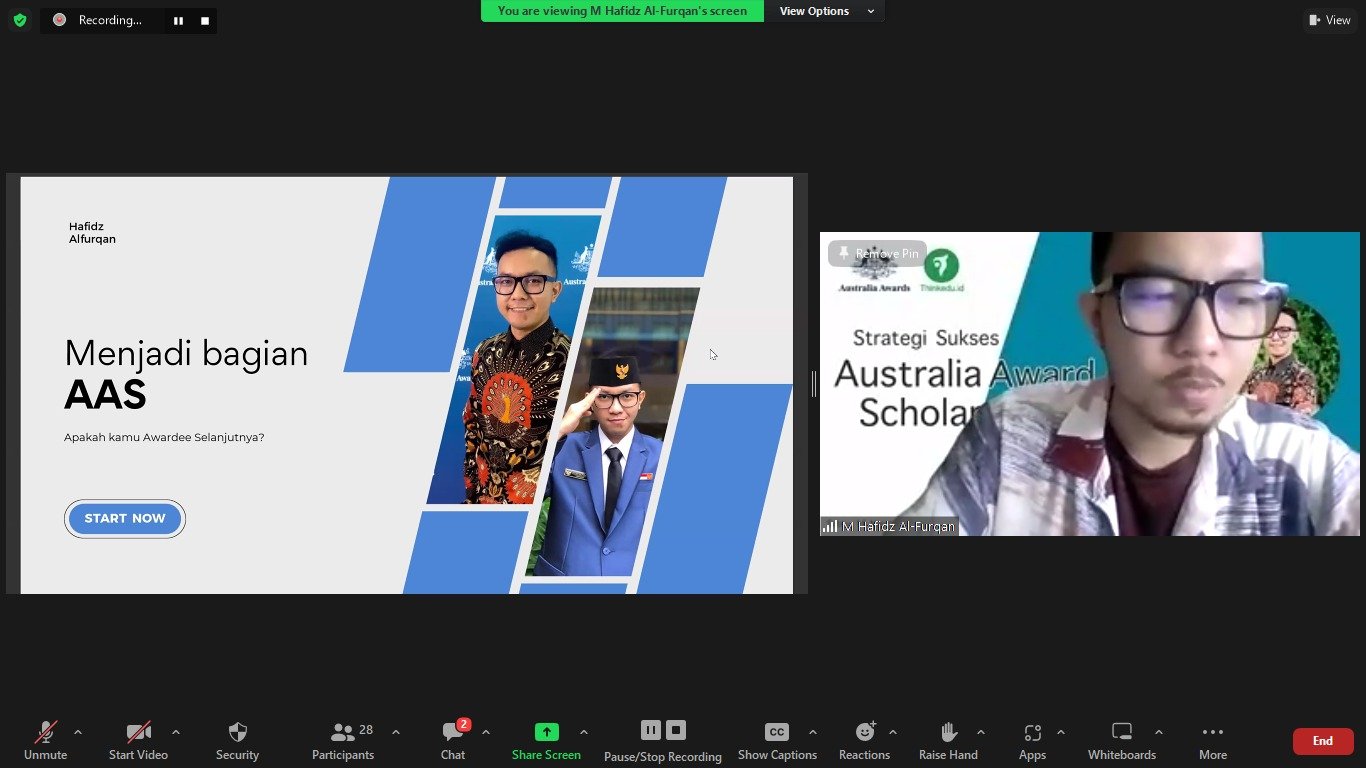Click Remove Pin on the speaker video

tap(878, 254)
